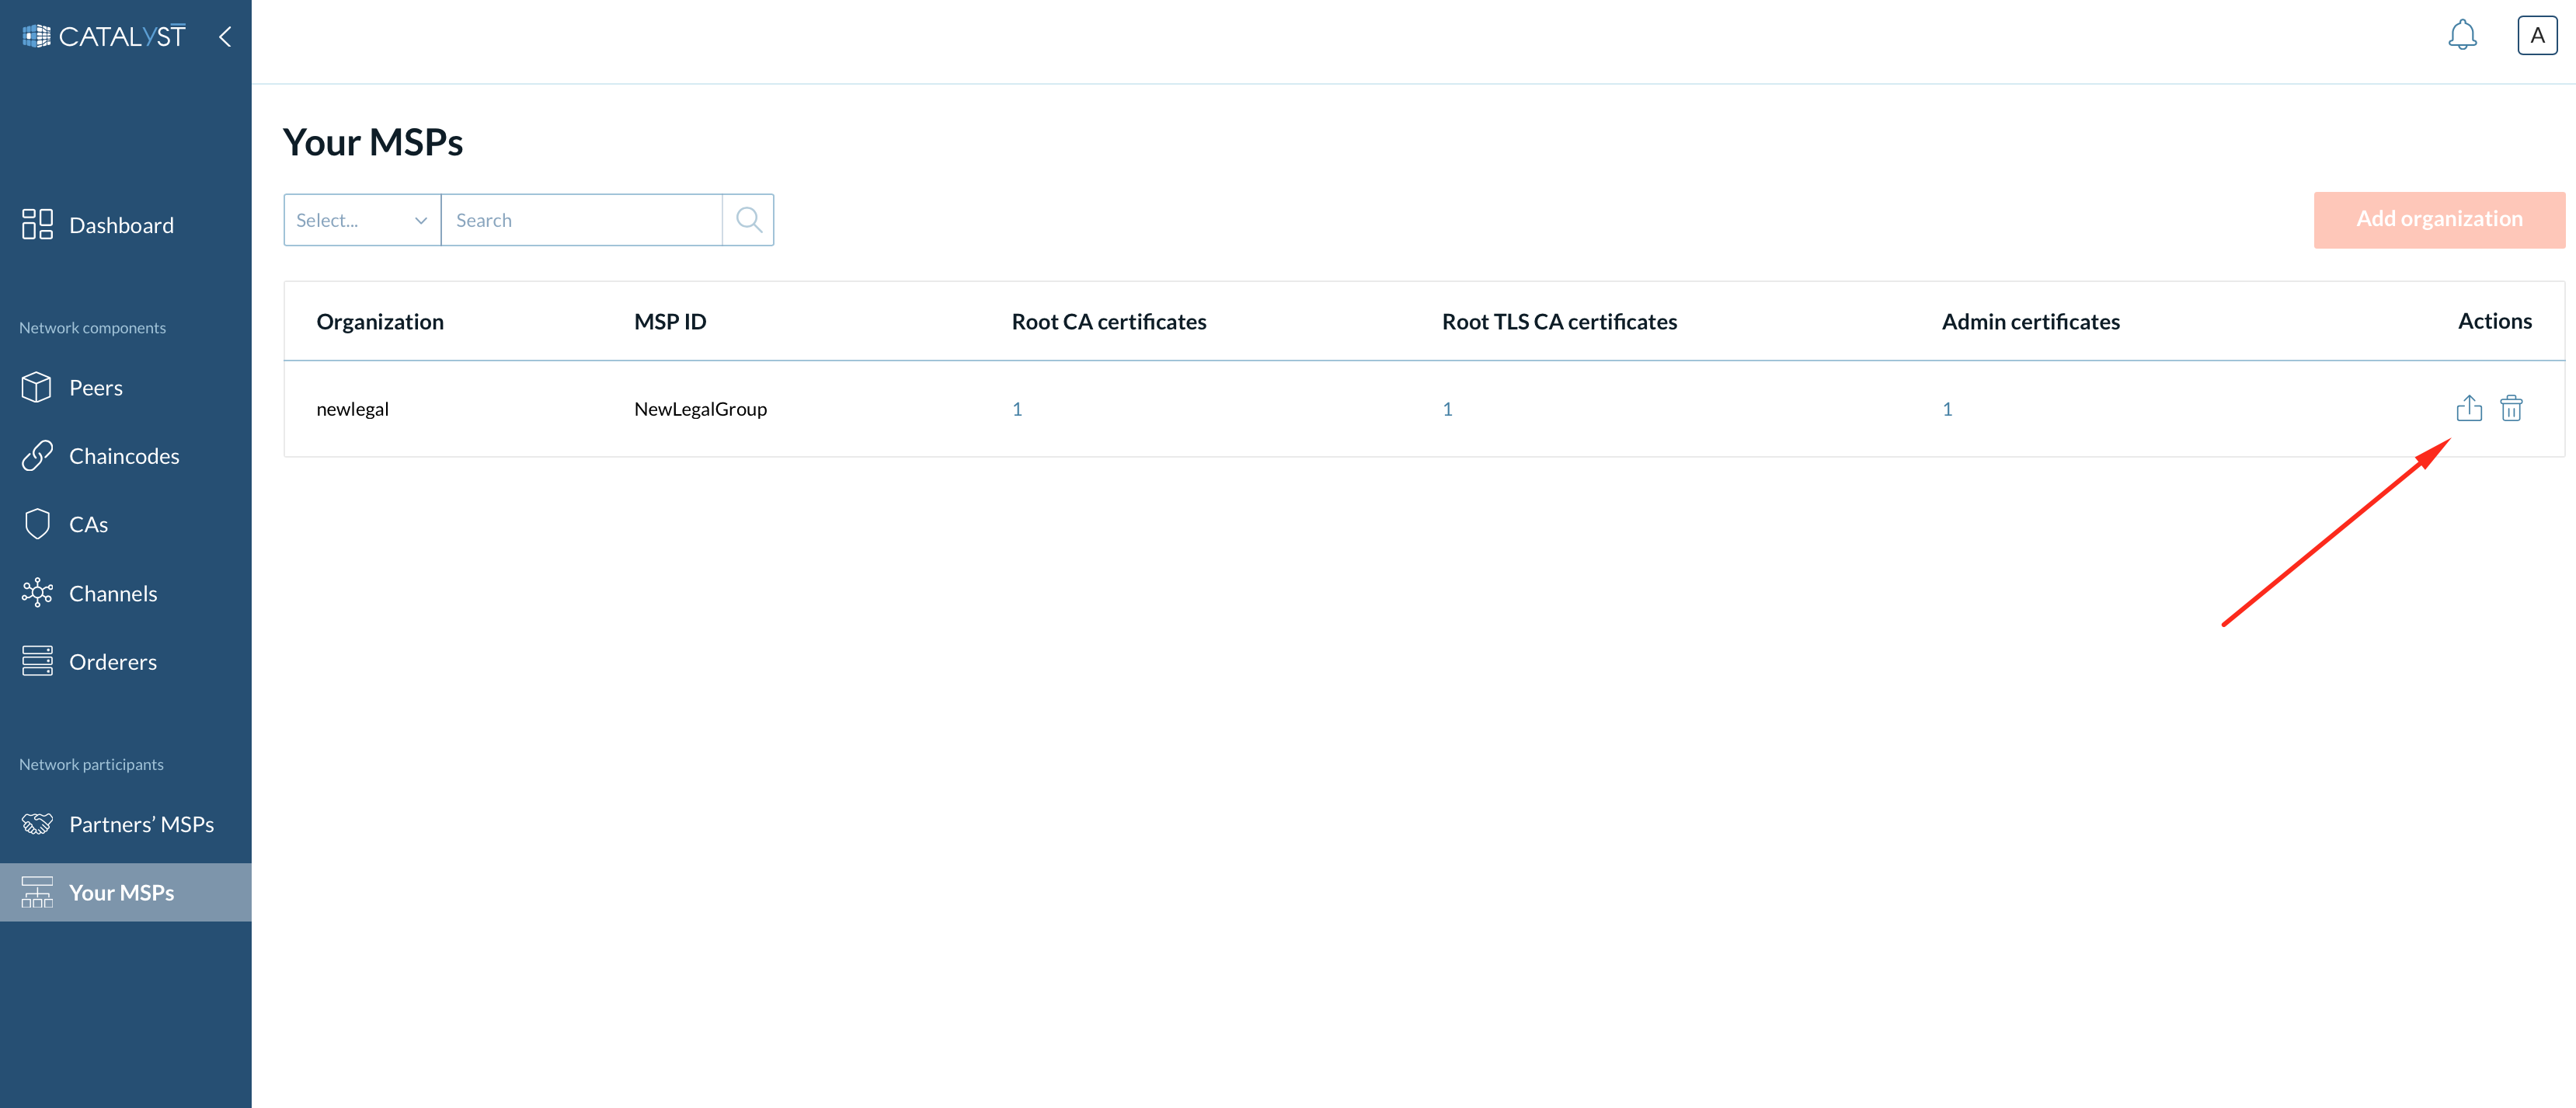
Task: Open Orderers via its sidebar icon
Action: (37, 661)
